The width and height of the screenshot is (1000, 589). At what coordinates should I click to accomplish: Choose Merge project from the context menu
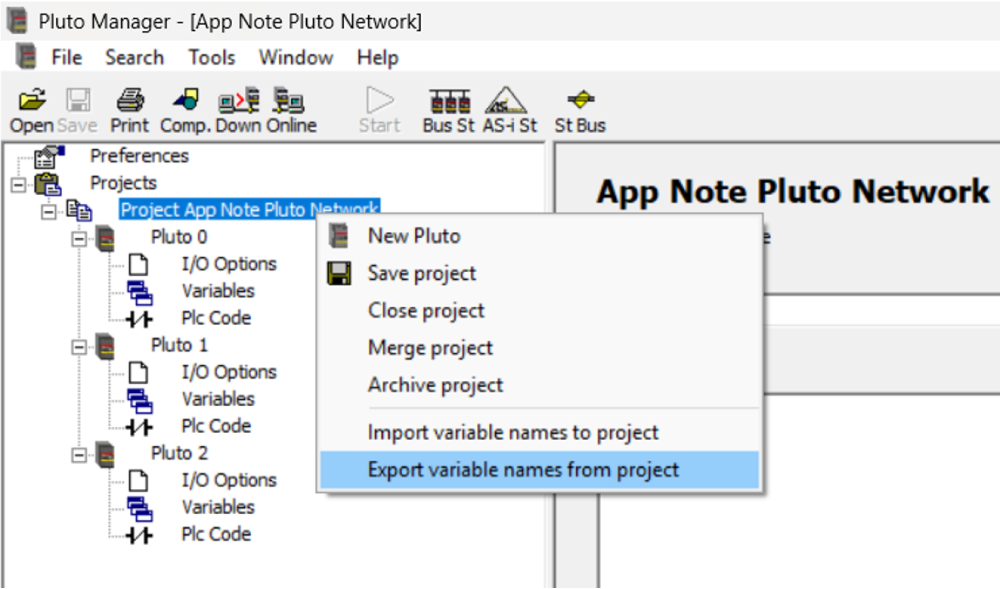540,348
